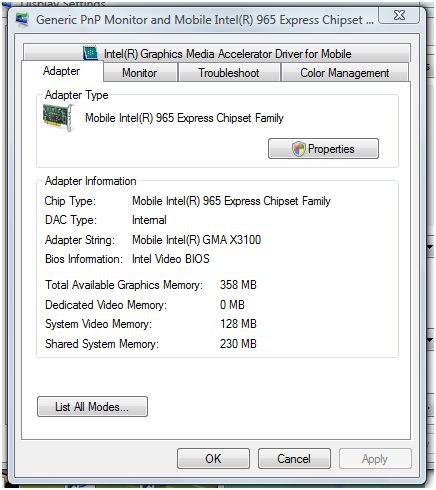Click the Intel chip icon on the driver tab

90,53
